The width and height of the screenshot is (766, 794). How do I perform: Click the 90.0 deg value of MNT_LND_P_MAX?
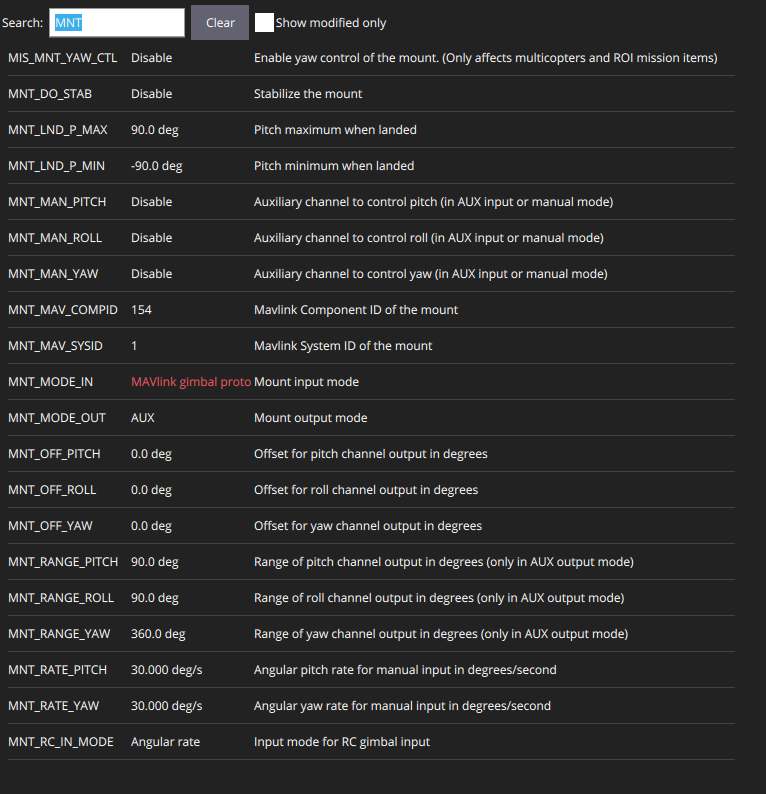[154, 130]
